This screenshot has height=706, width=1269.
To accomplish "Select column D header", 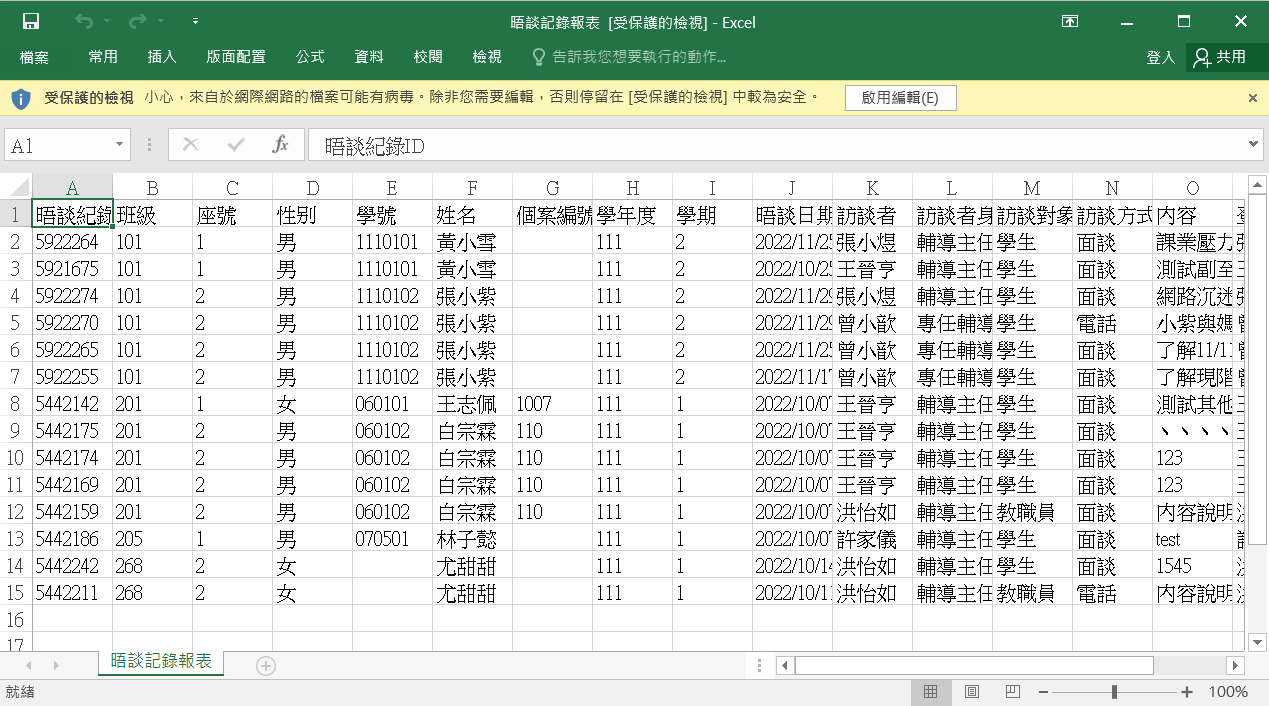I will click(x=312, y=188).
